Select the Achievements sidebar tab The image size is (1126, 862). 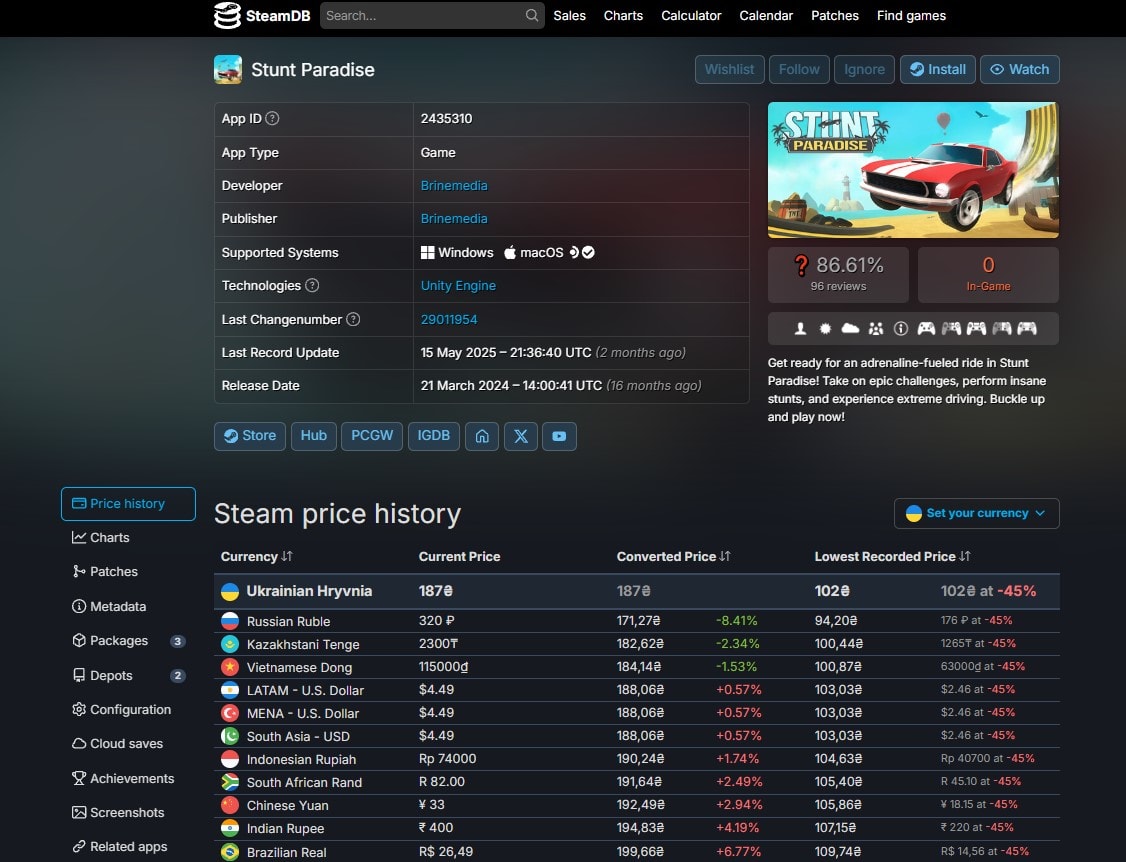128,778
